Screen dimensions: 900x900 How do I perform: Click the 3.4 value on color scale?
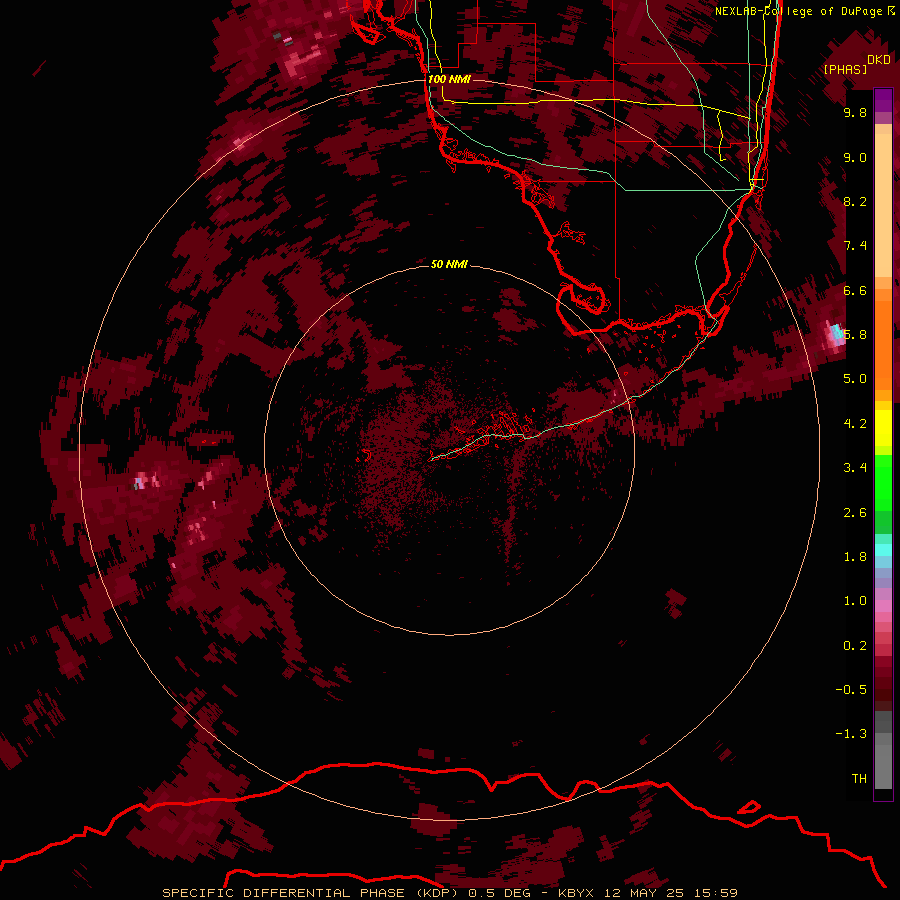coord(855,468)
